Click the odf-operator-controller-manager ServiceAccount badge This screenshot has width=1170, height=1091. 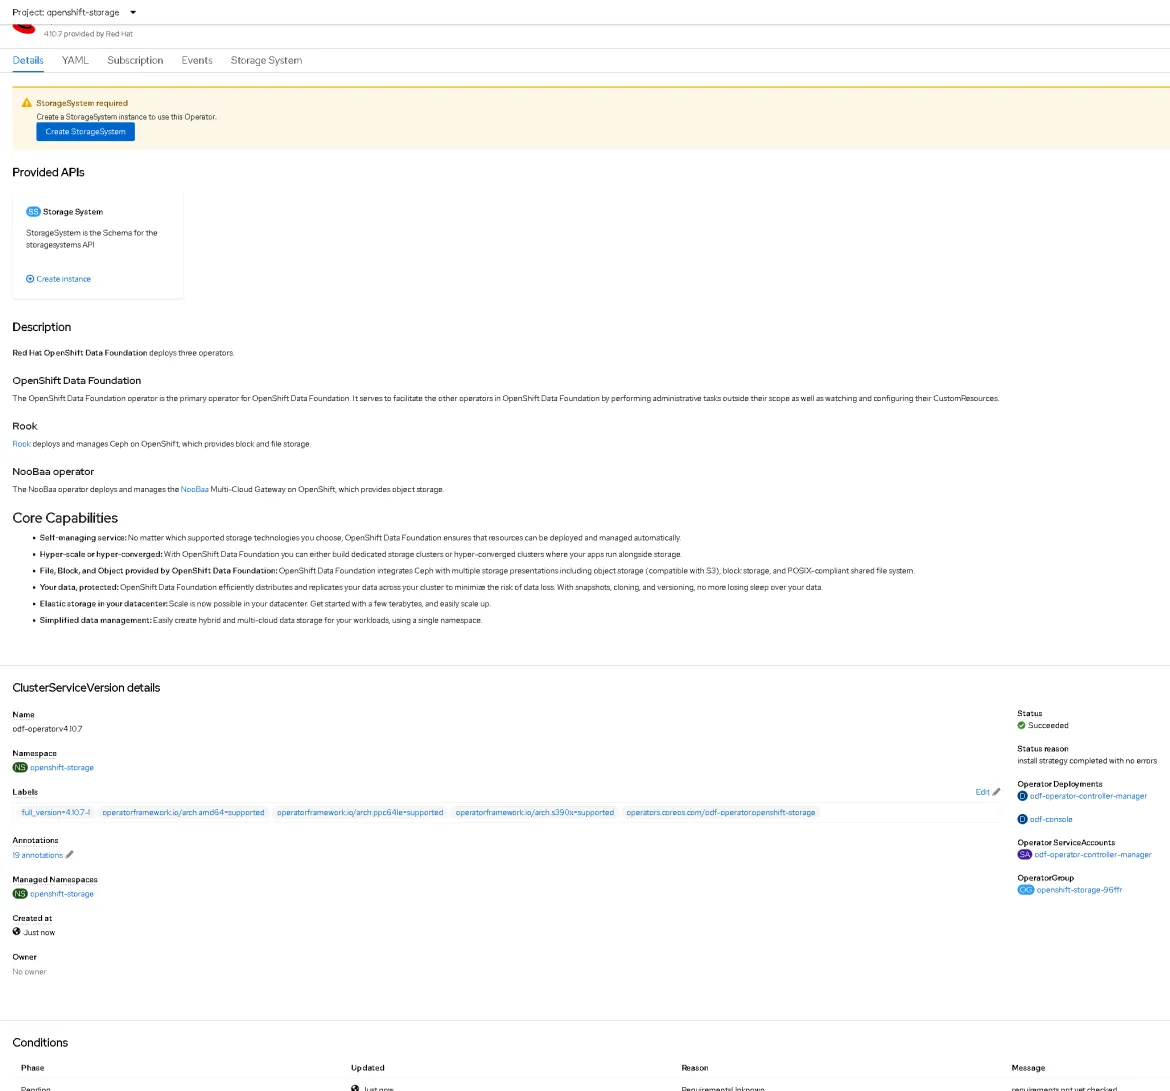tap(1025, 854)
